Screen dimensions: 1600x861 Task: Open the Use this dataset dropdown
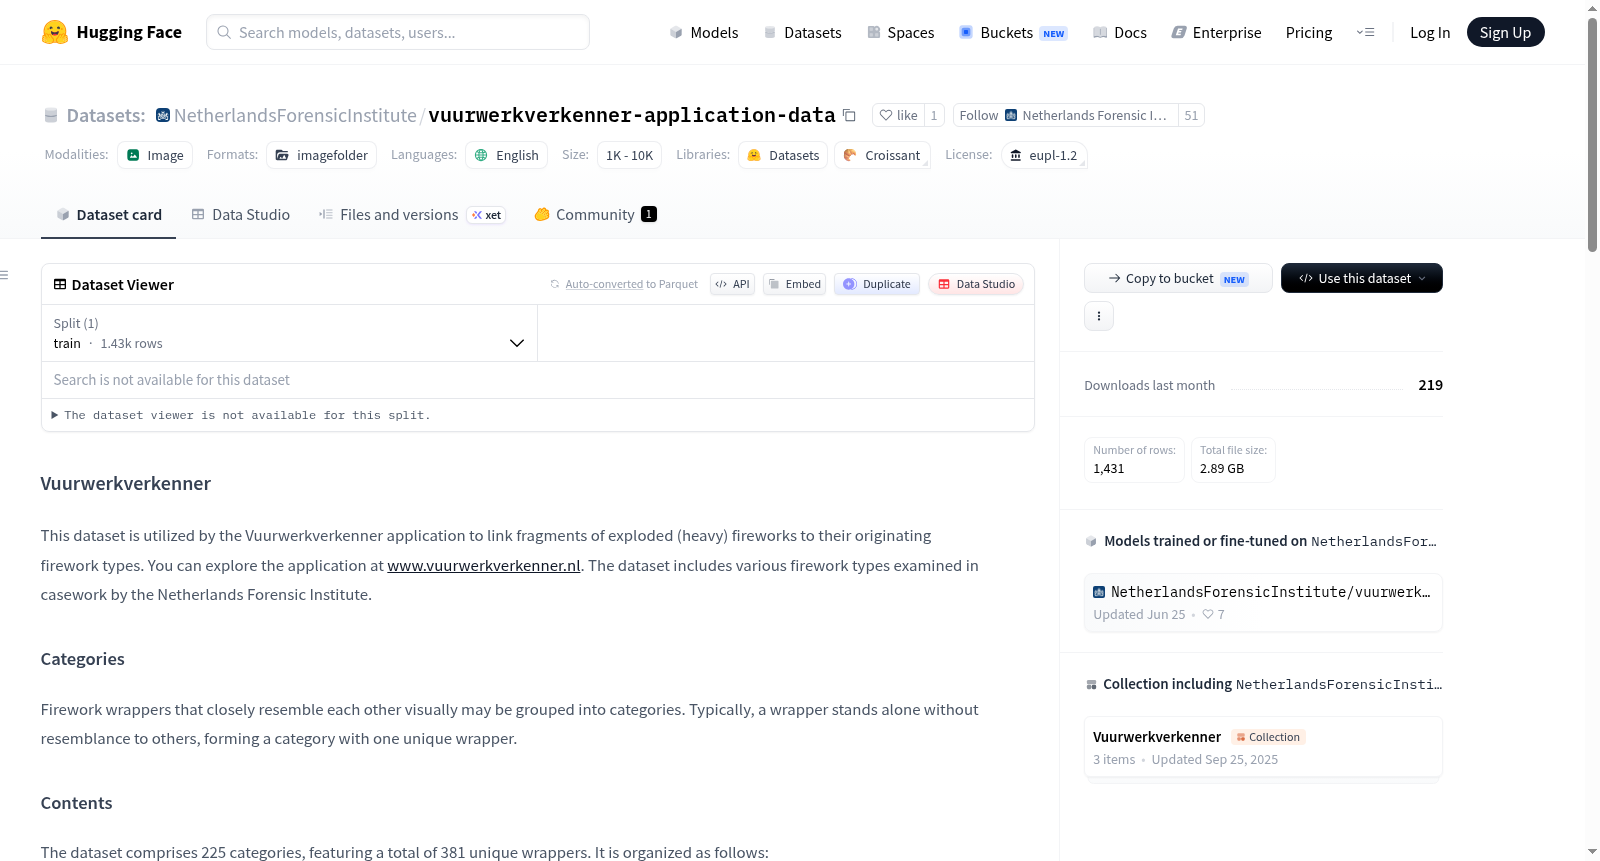pos(1361,278)
